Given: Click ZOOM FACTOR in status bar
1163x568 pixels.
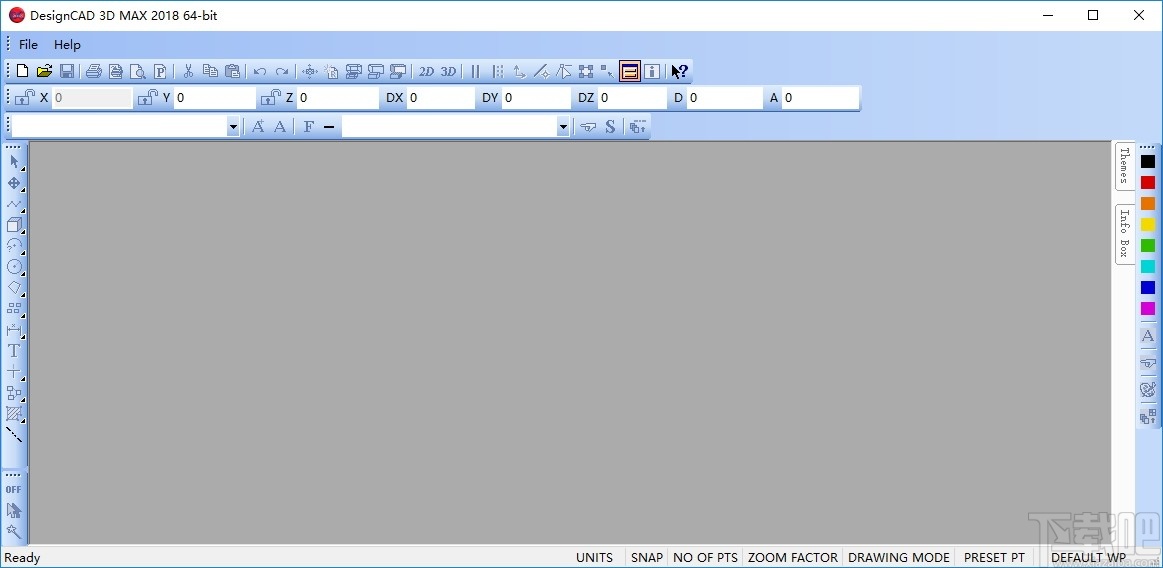Looking at the screenshot, I should click(793, 558).
